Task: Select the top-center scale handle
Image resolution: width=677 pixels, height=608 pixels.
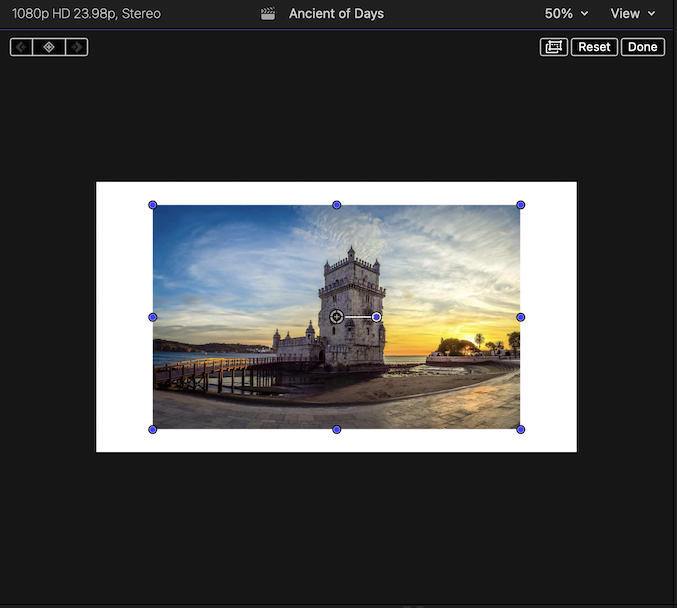Action: (337, 205)
